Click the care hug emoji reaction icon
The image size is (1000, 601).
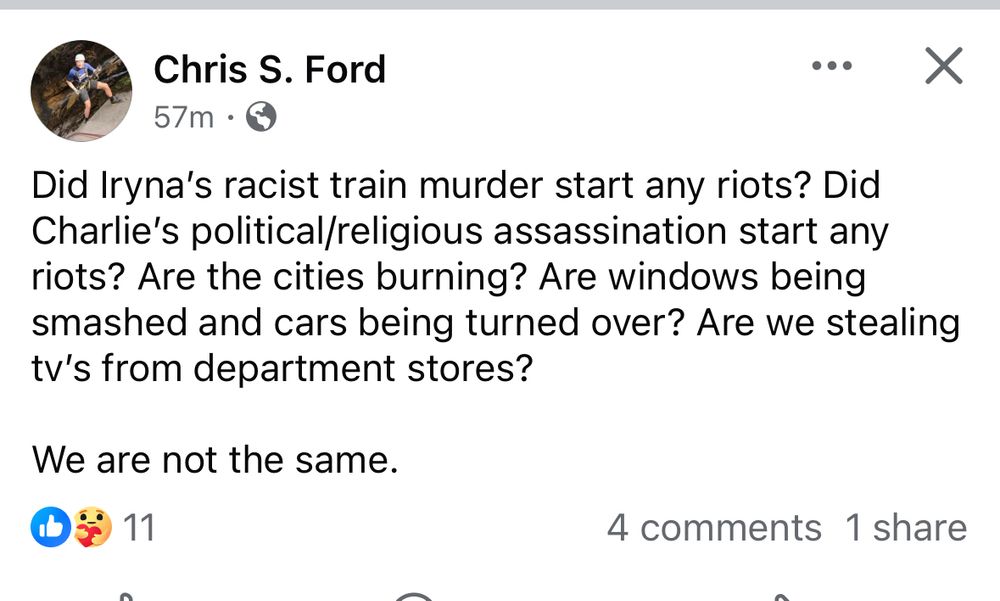click(x=92, y=527)
